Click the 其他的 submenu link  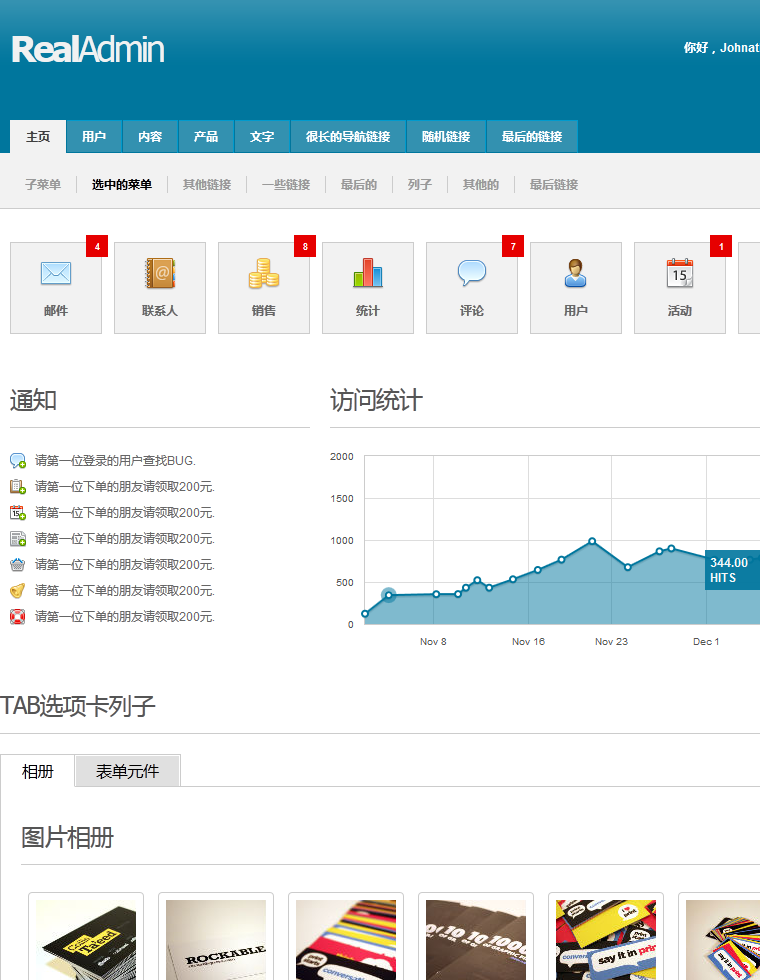click(481, 184)
